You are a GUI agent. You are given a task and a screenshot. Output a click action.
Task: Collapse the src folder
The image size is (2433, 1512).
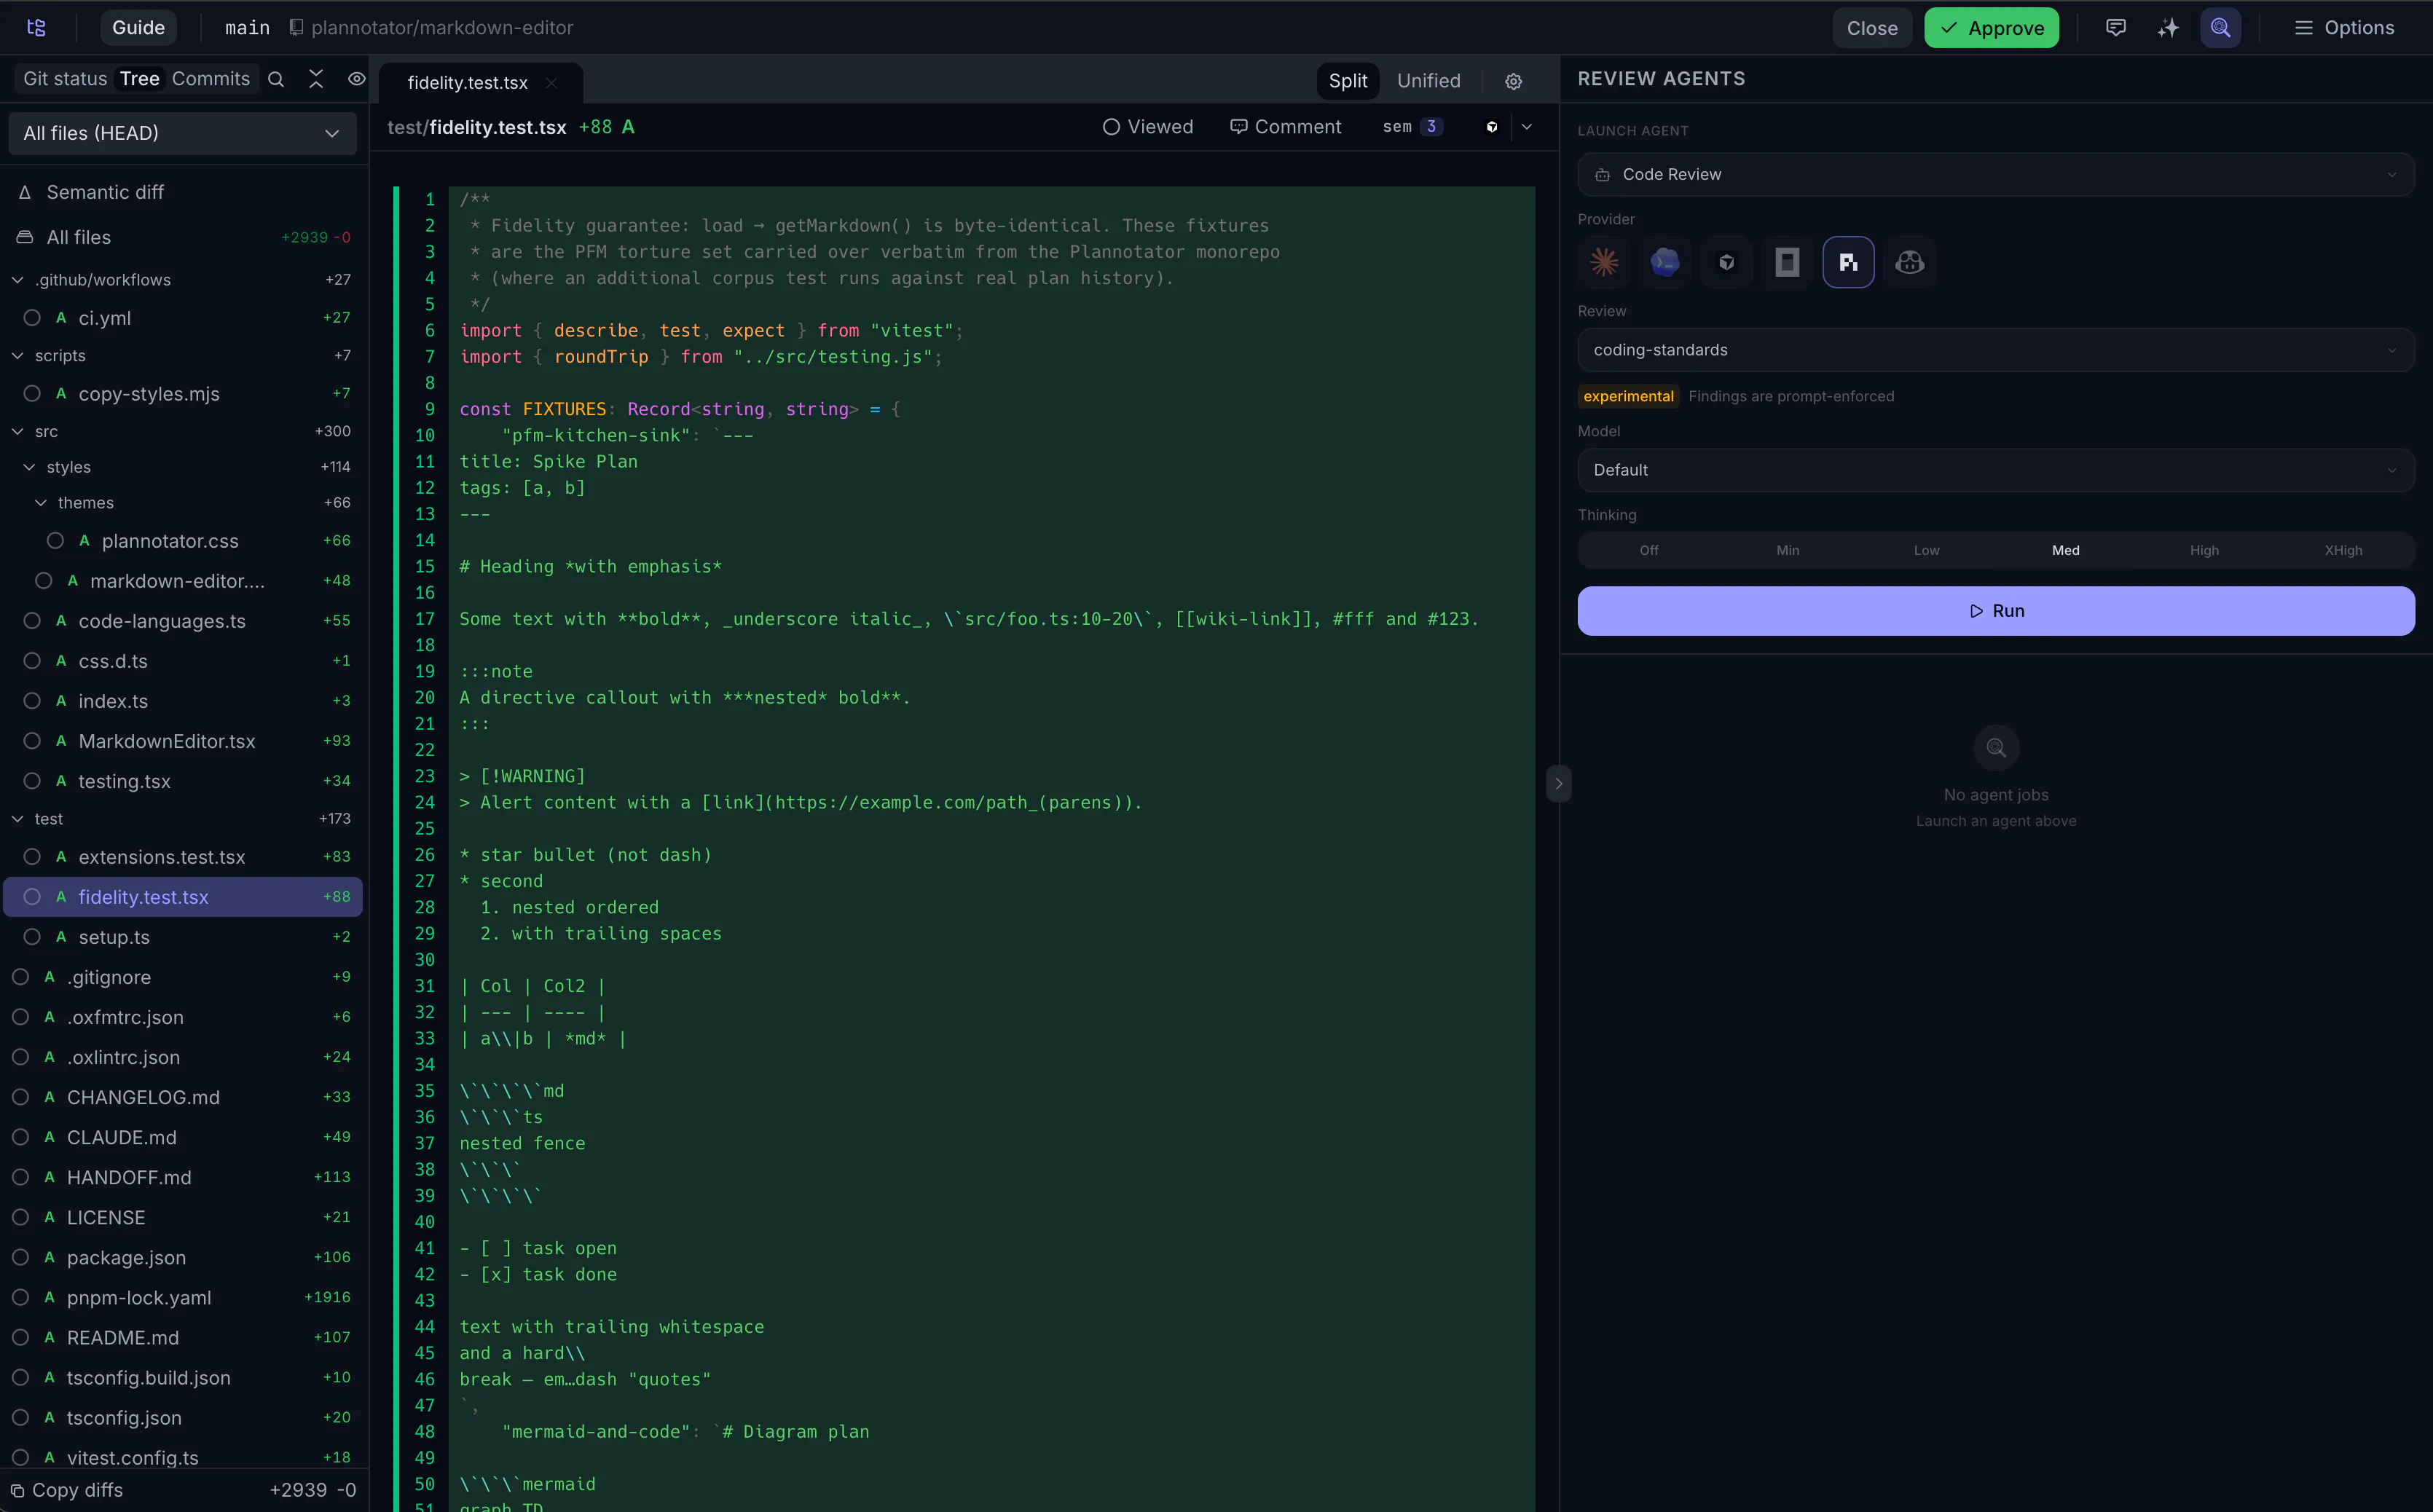(17, 432)
